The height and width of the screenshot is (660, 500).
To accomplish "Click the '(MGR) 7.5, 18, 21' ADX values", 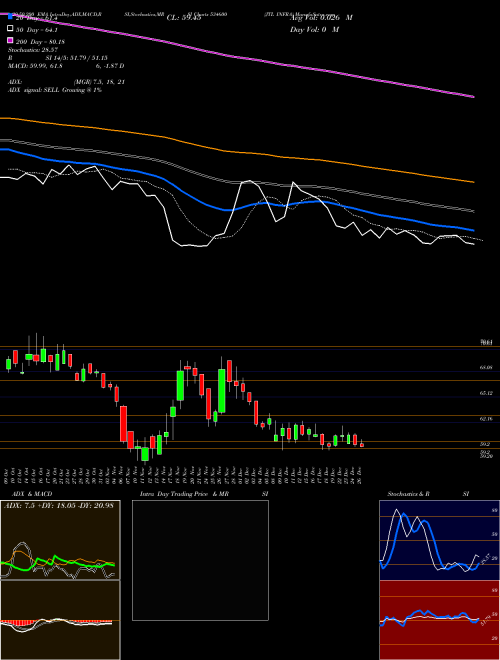I will pyautogui.click(x=99, y=82).
